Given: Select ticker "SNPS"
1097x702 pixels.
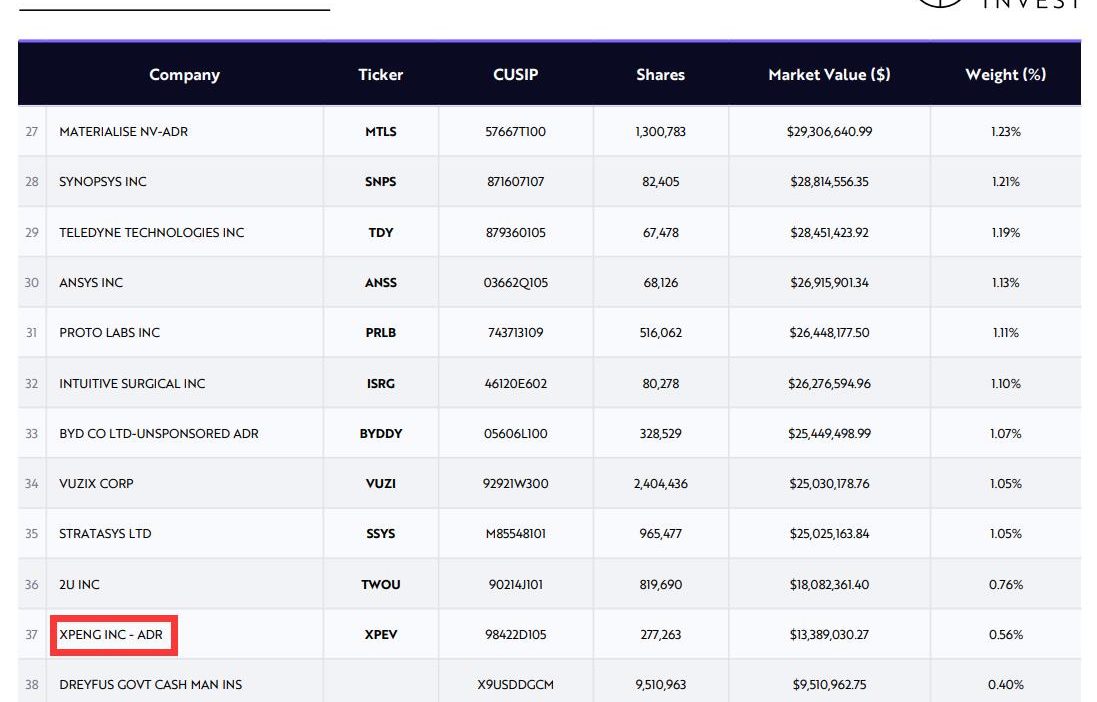Looking at the screenshot, I should point(381,182).
